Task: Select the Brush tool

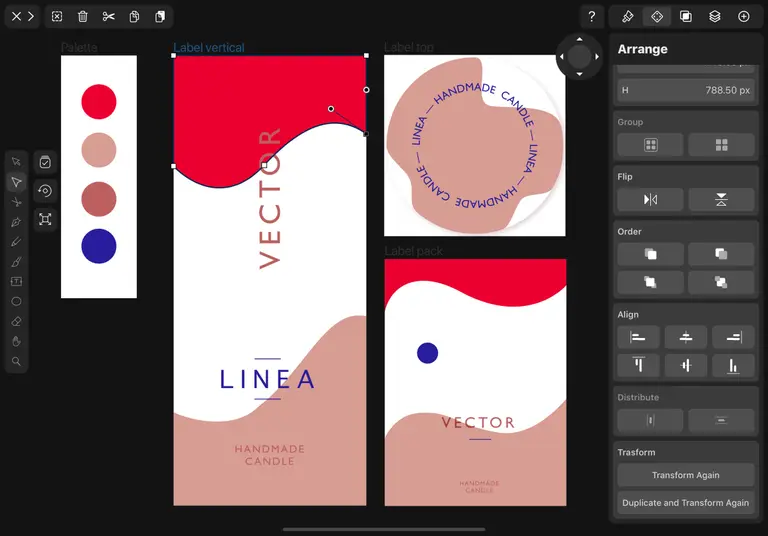Action: click(x=16, y=262)
